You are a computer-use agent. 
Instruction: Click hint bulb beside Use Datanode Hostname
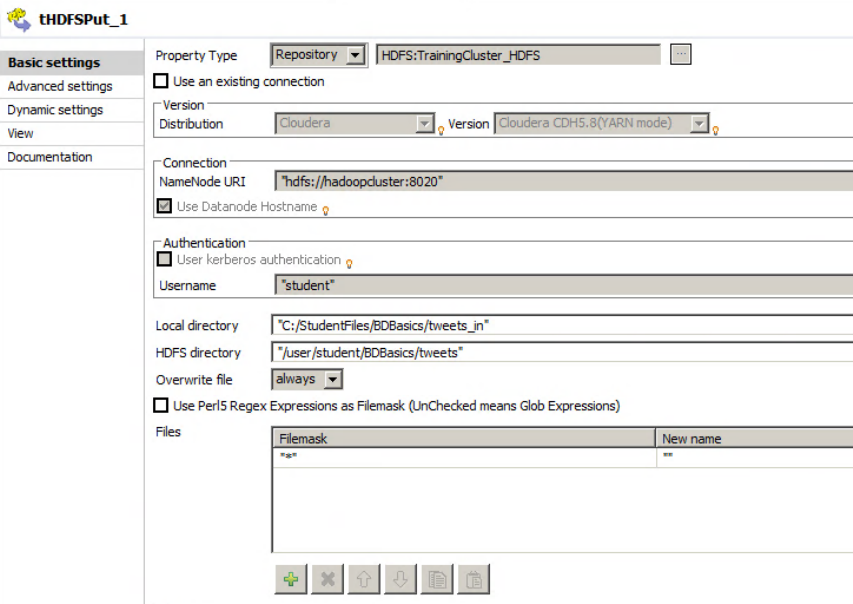coord(326,211)
